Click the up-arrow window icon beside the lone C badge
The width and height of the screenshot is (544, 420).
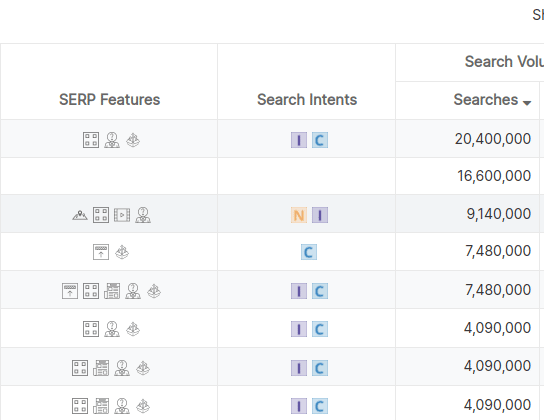(x=101, y=252)
